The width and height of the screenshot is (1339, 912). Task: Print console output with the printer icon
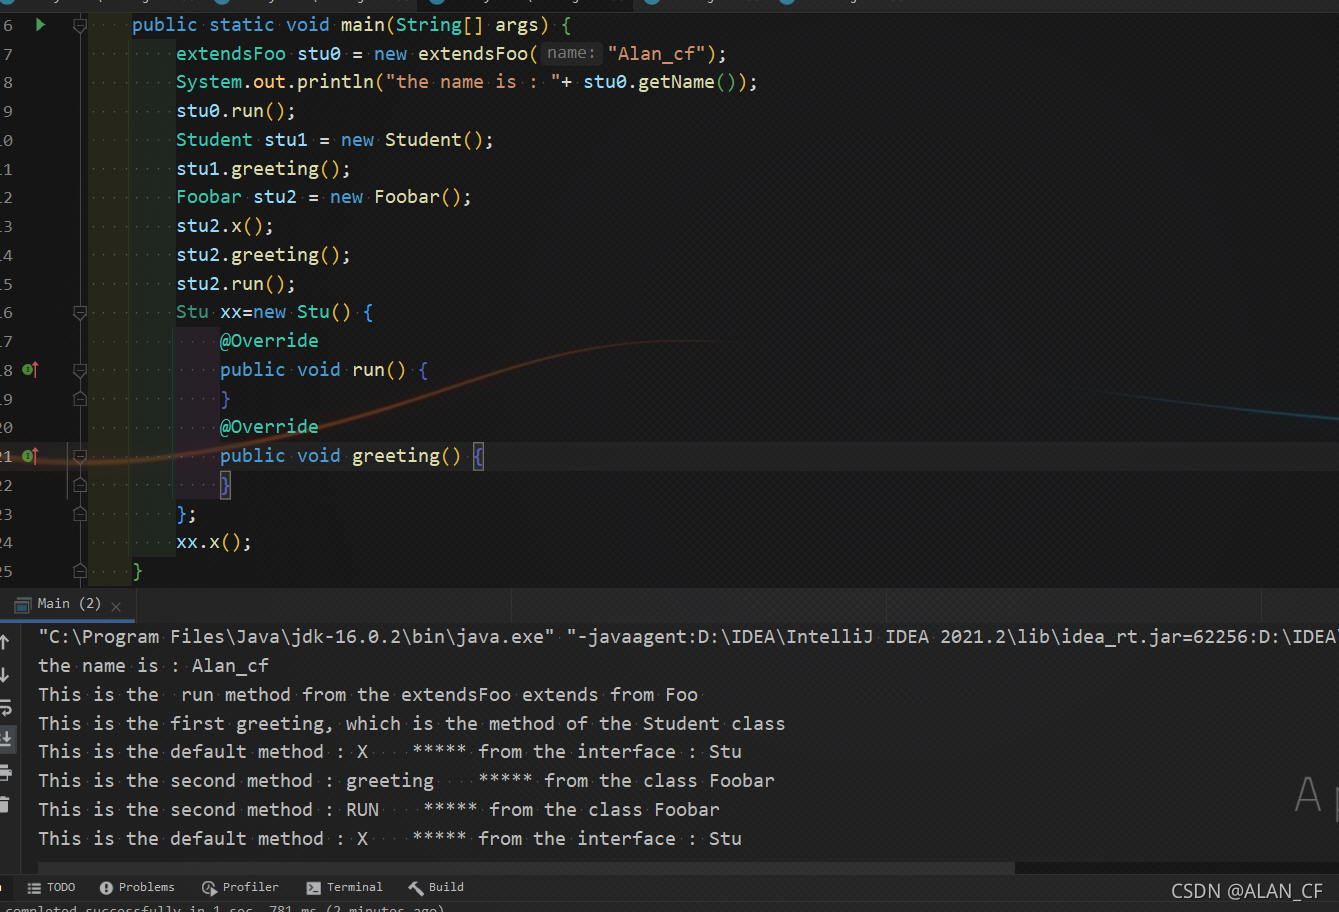coord(5,772)
